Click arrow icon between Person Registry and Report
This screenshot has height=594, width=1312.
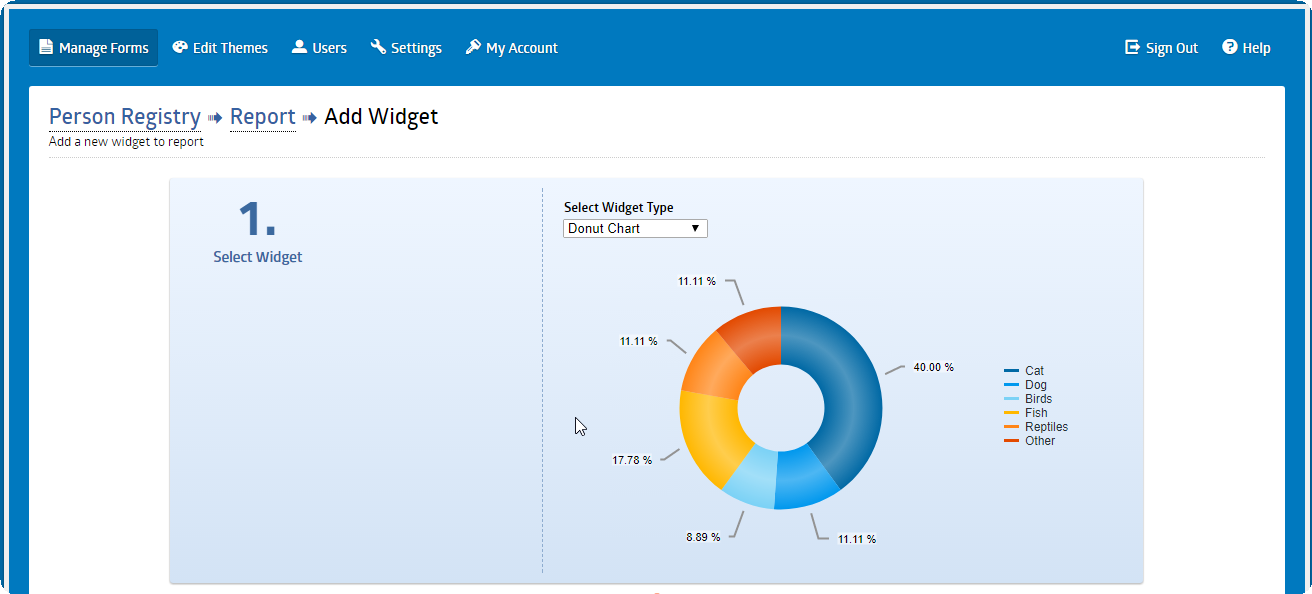215,118
